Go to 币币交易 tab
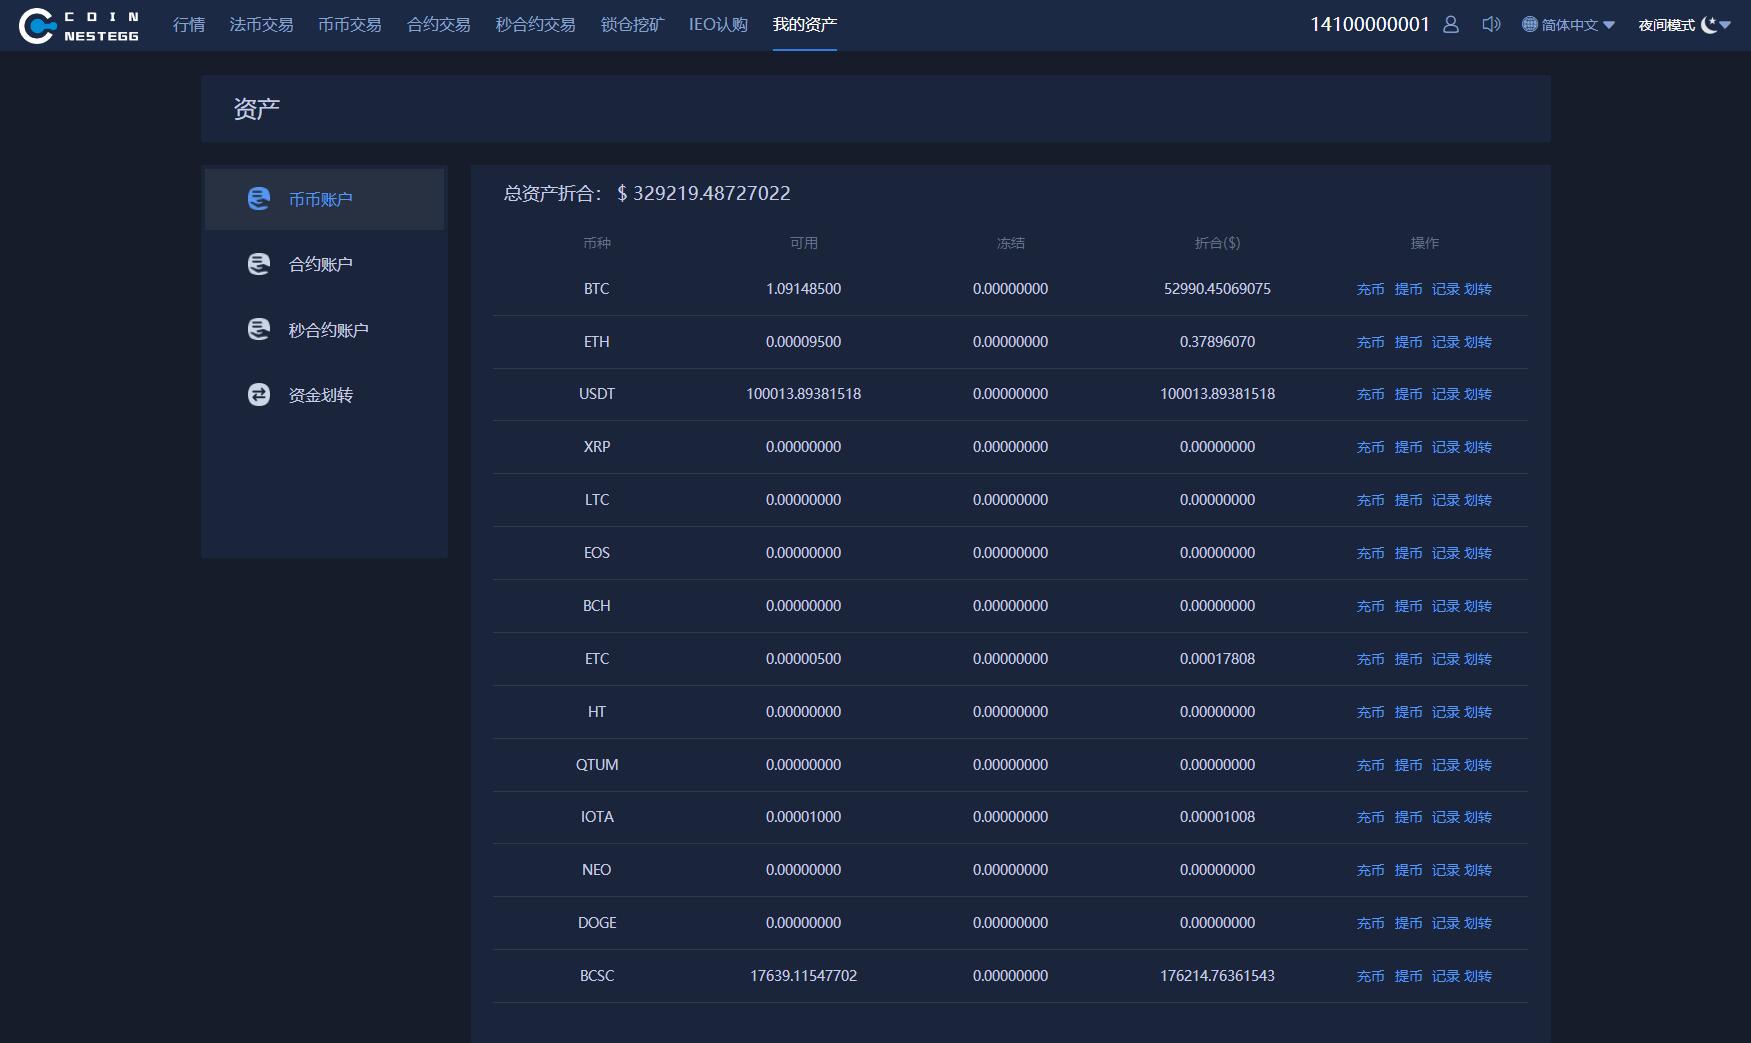 pyautogui.click(x=350, y=24)
